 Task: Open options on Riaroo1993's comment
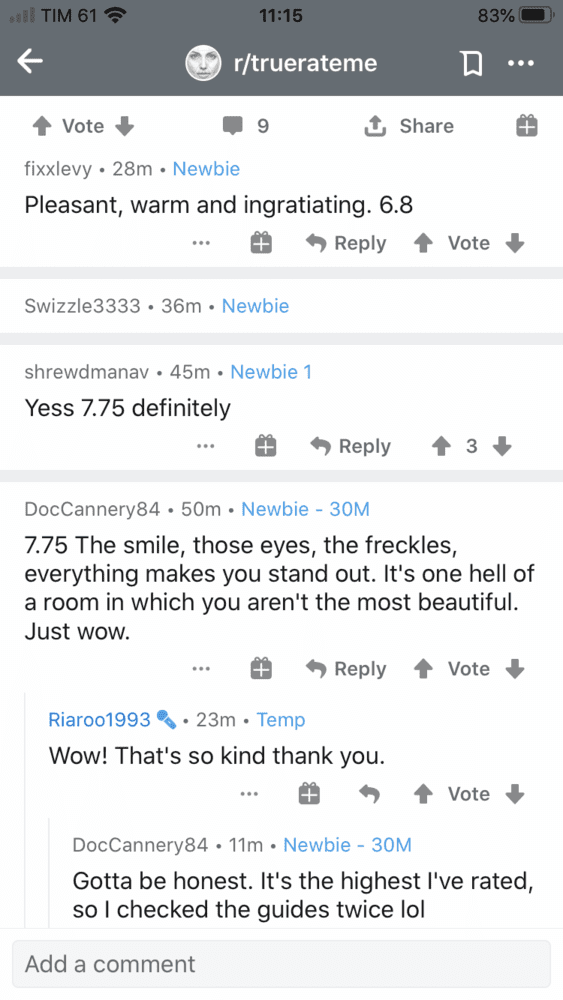click(x=249, y=794)
